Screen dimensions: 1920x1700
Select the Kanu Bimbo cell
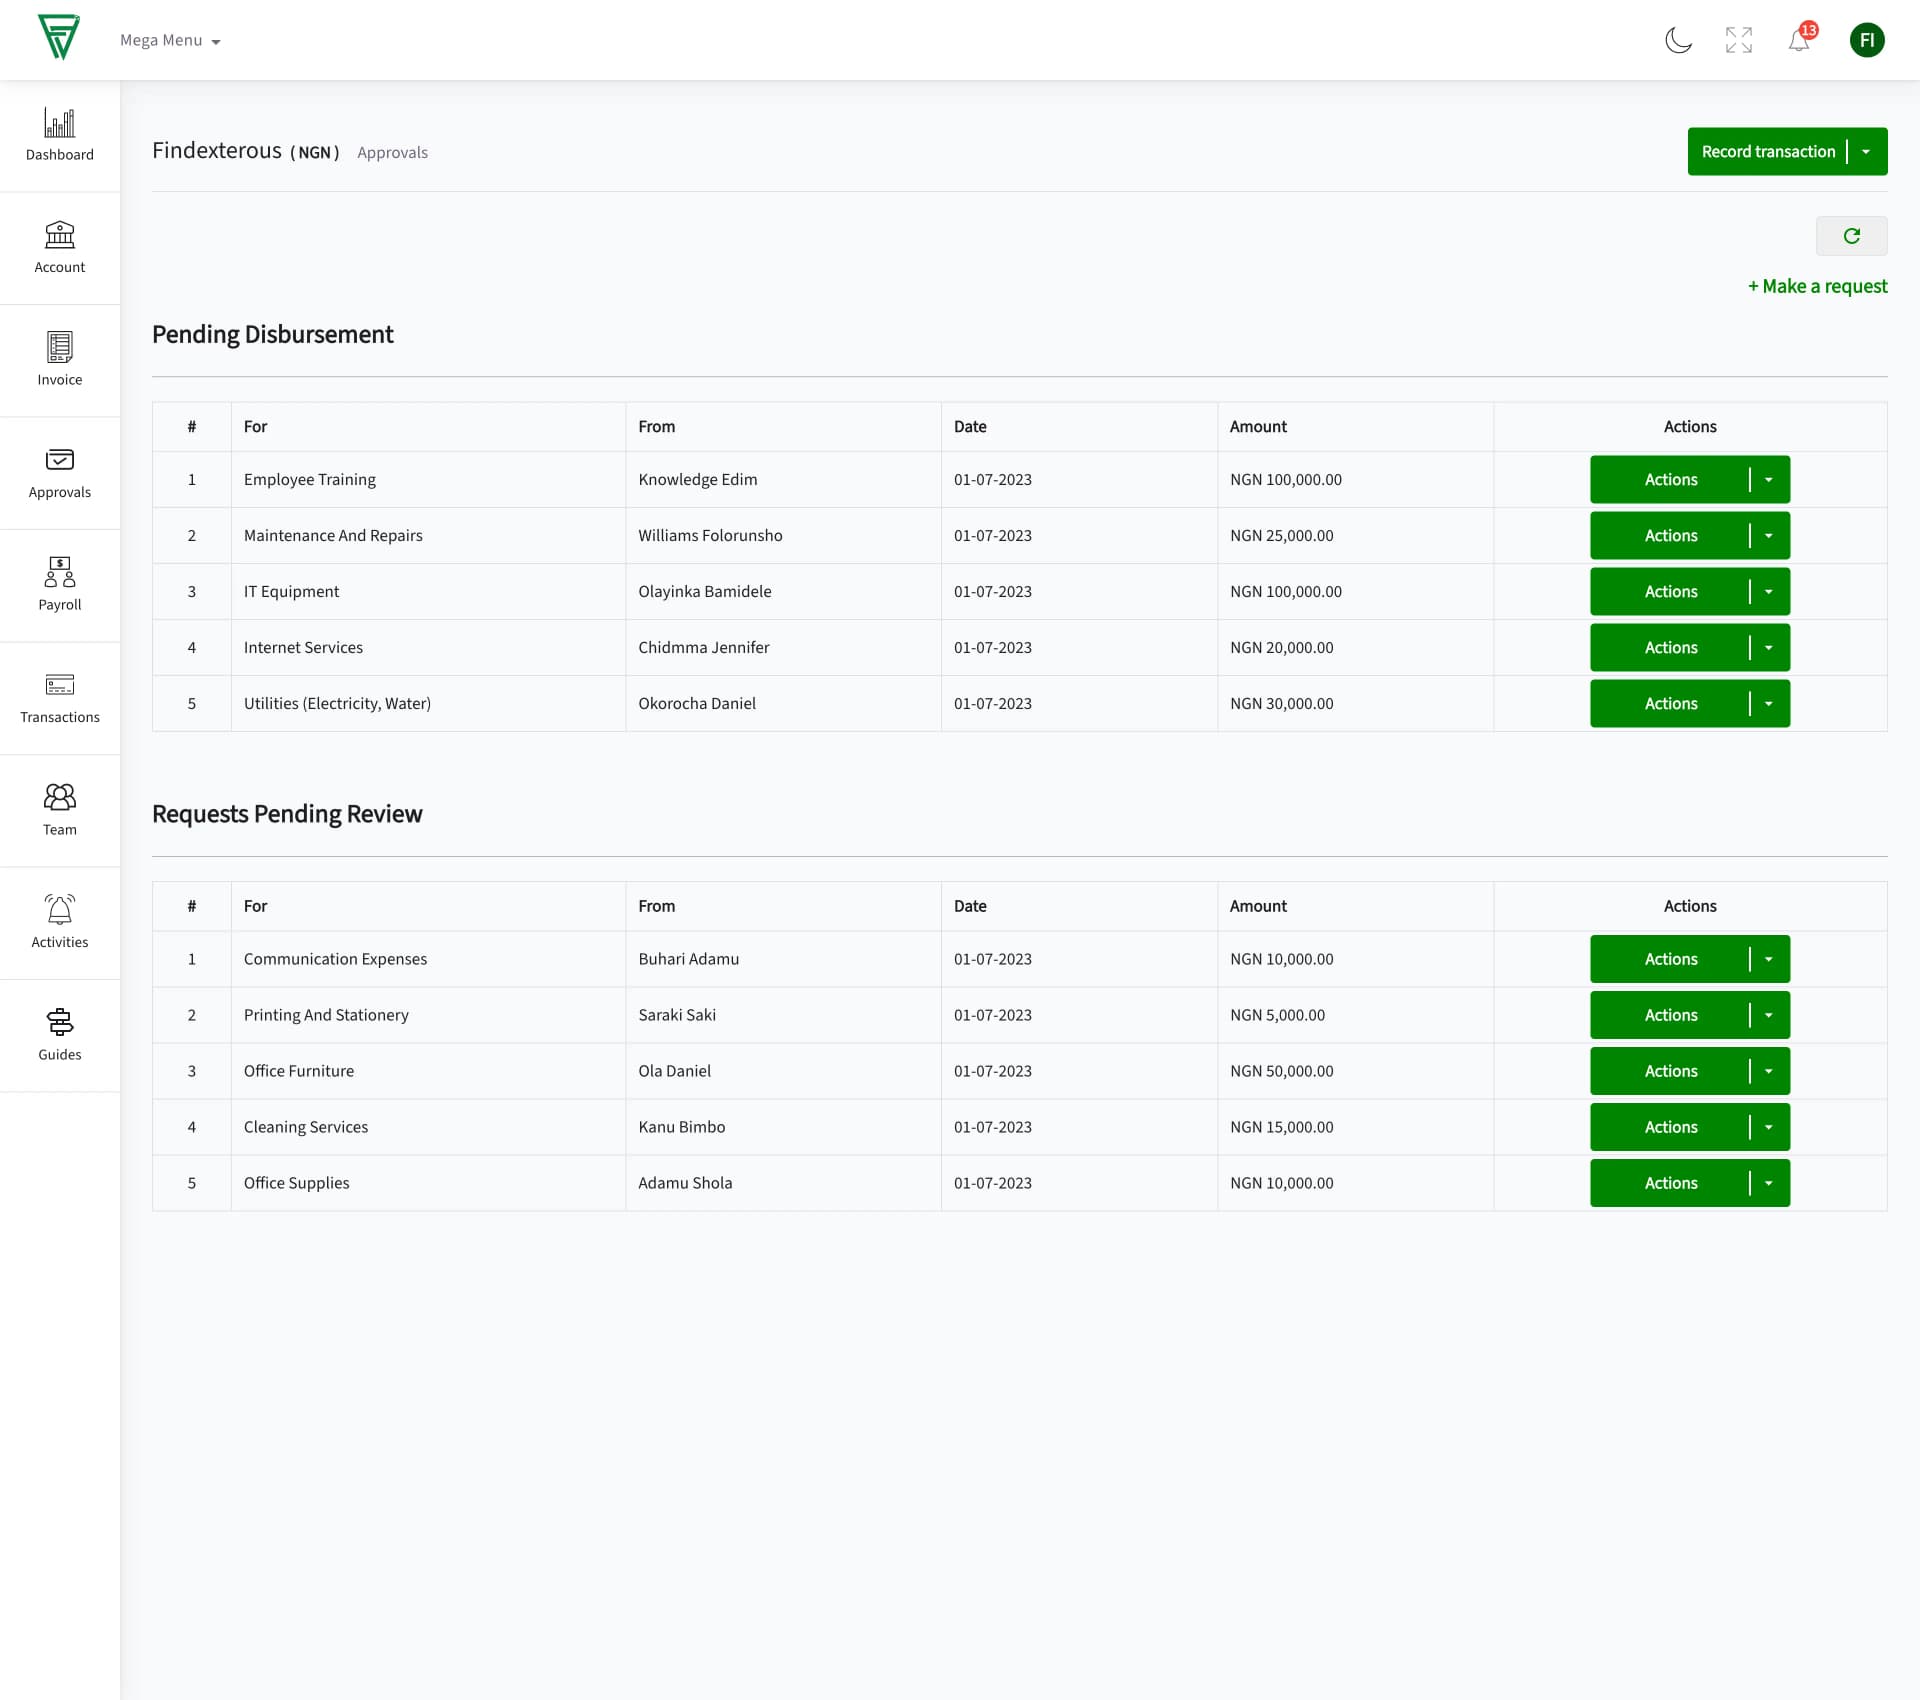[783, 1127]
